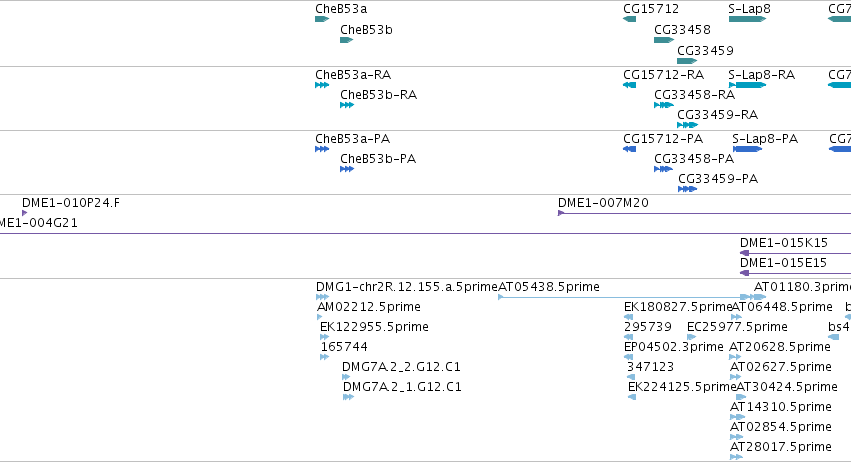The image size is (851, 462).
Task: Click the CG33459-PA protein arrows
Action: click(x=688, y=189)
